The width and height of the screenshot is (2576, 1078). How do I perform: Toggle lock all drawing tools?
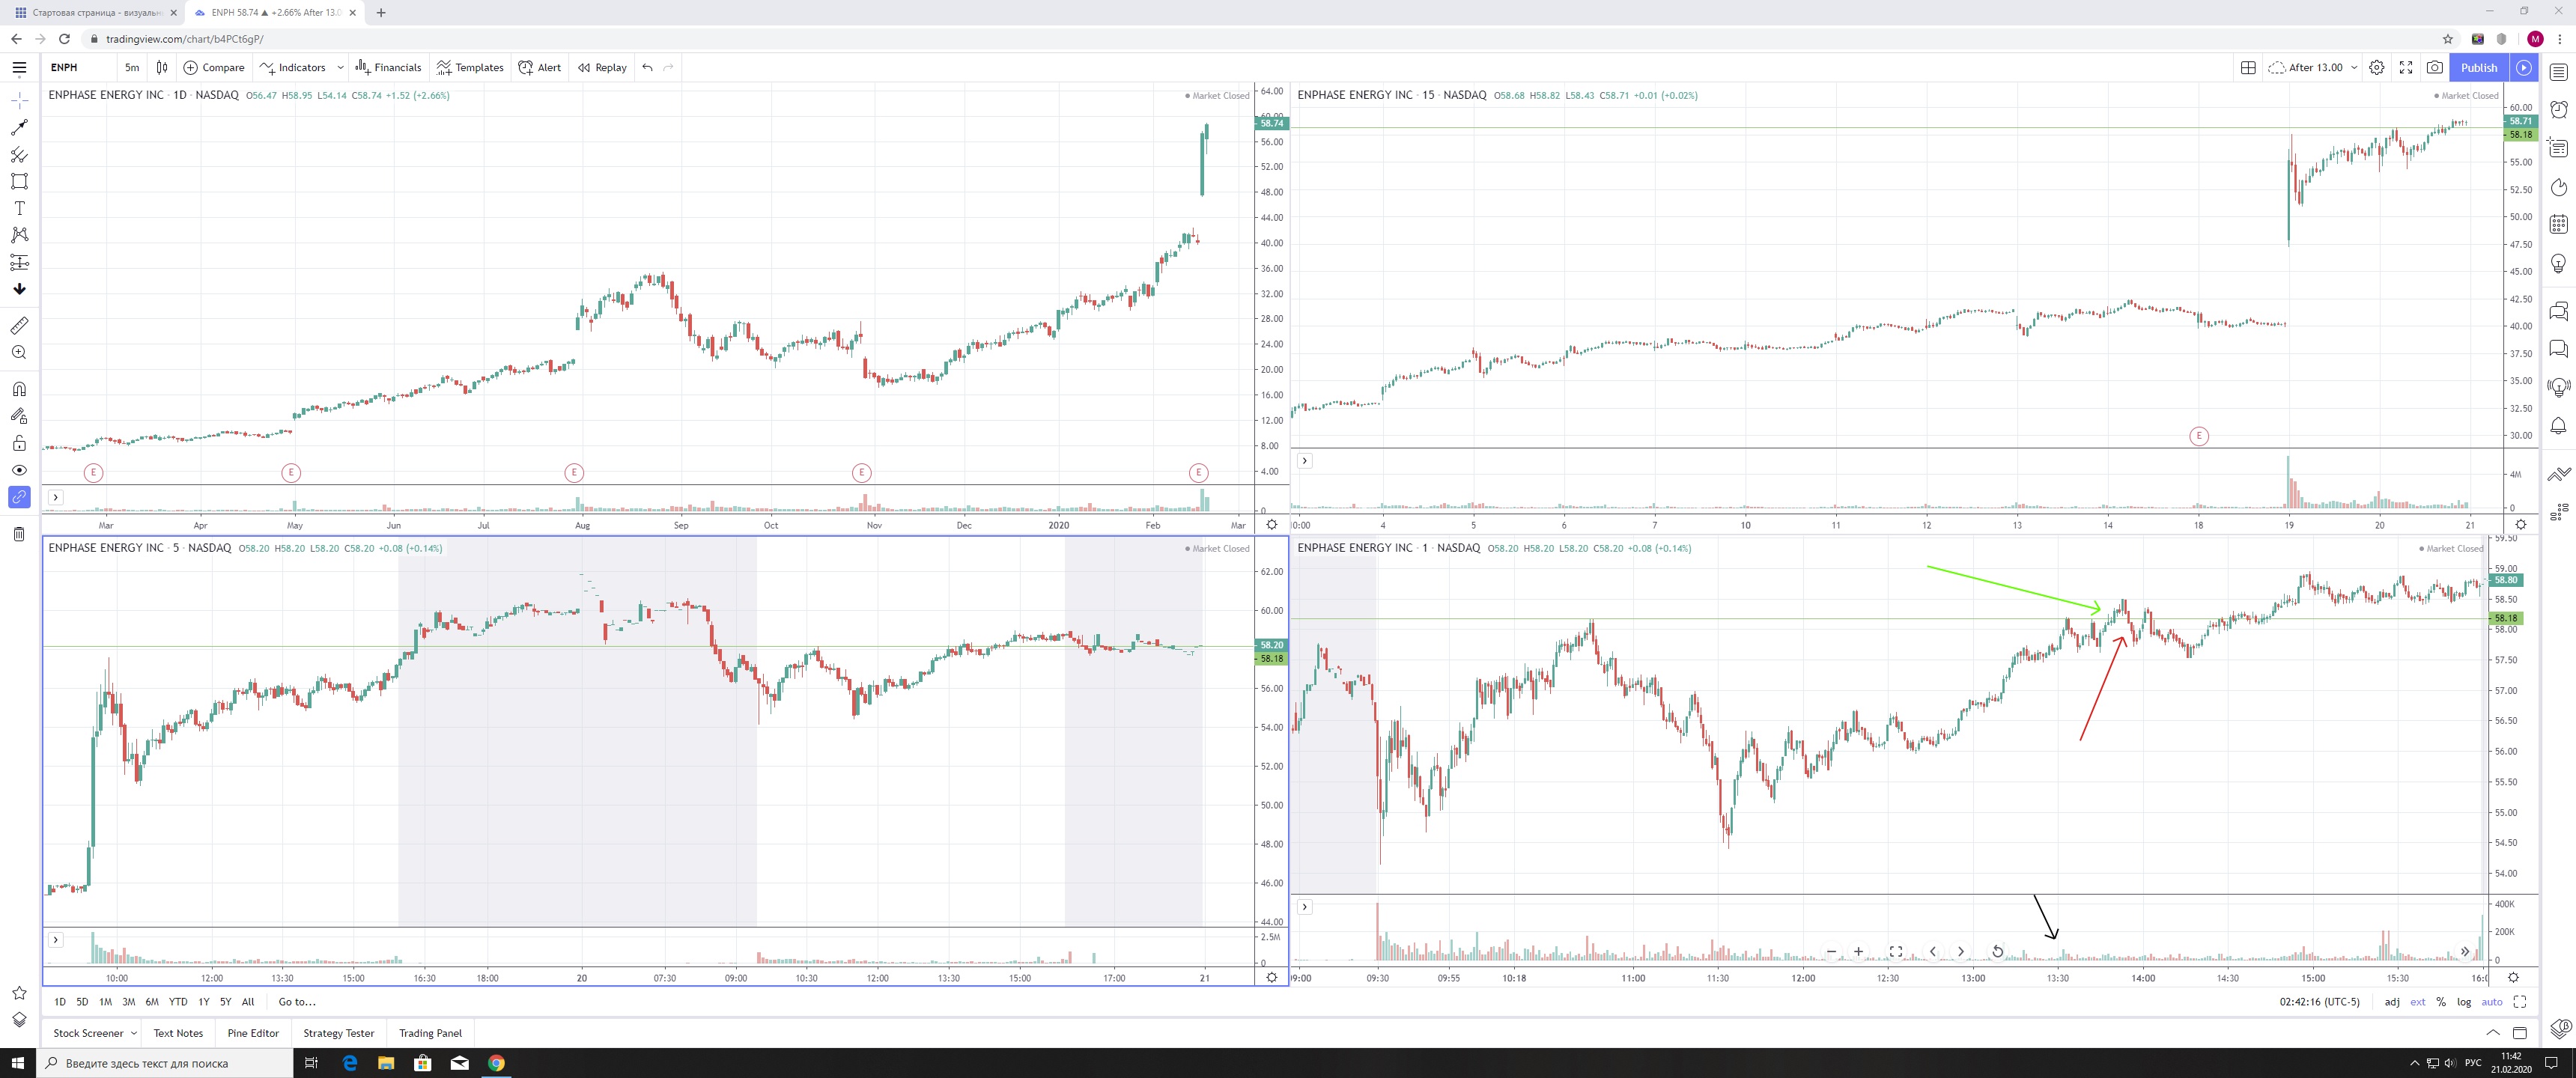click(19, 443)
